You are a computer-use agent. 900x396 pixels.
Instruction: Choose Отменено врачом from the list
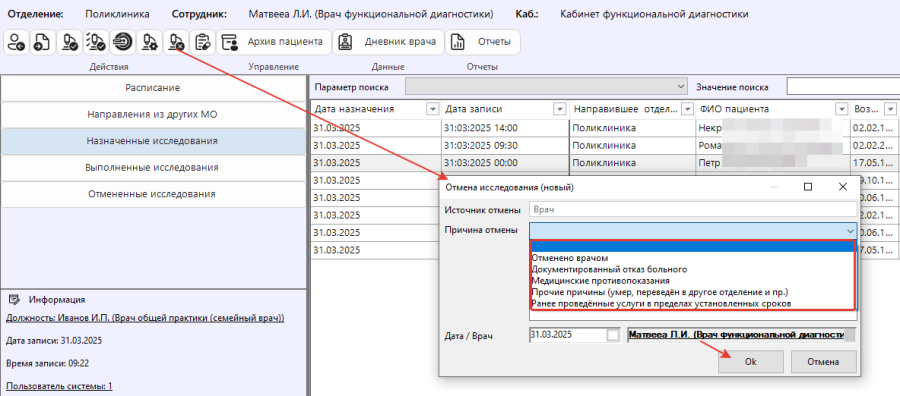[x=570, y=259]
